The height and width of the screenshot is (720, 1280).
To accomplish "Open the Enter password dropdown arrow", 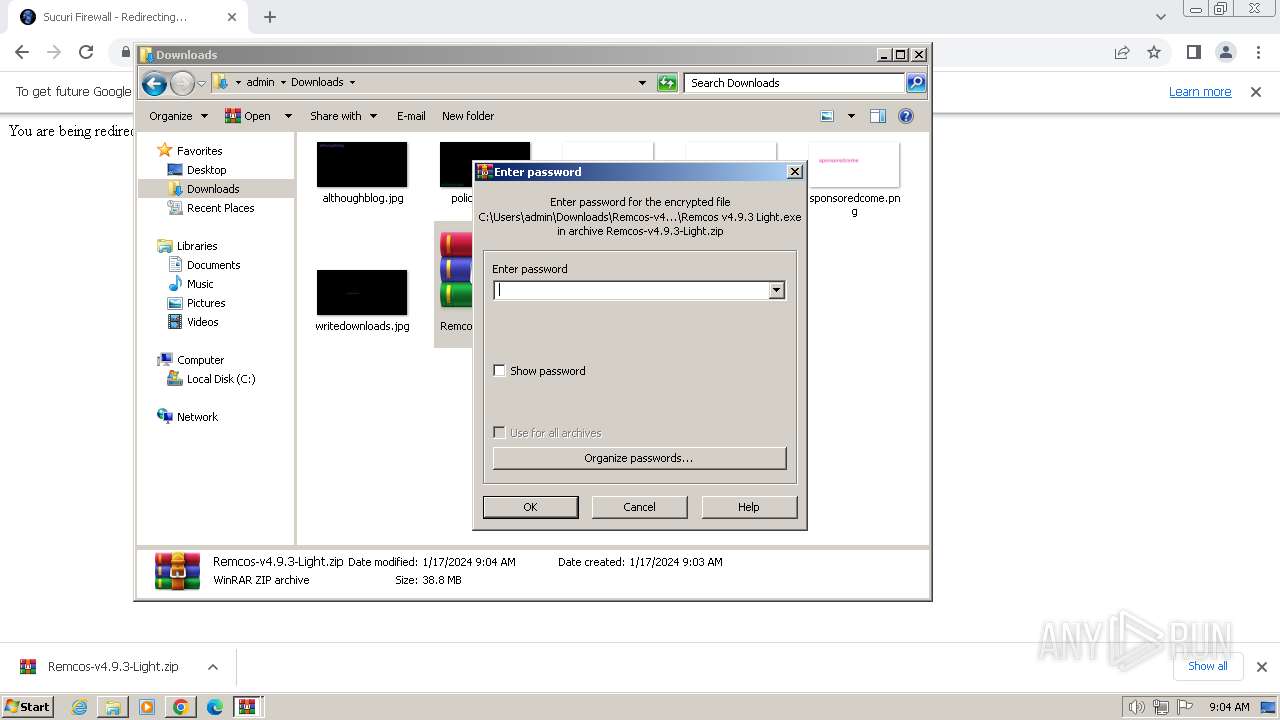I will [x=776, y=290].
